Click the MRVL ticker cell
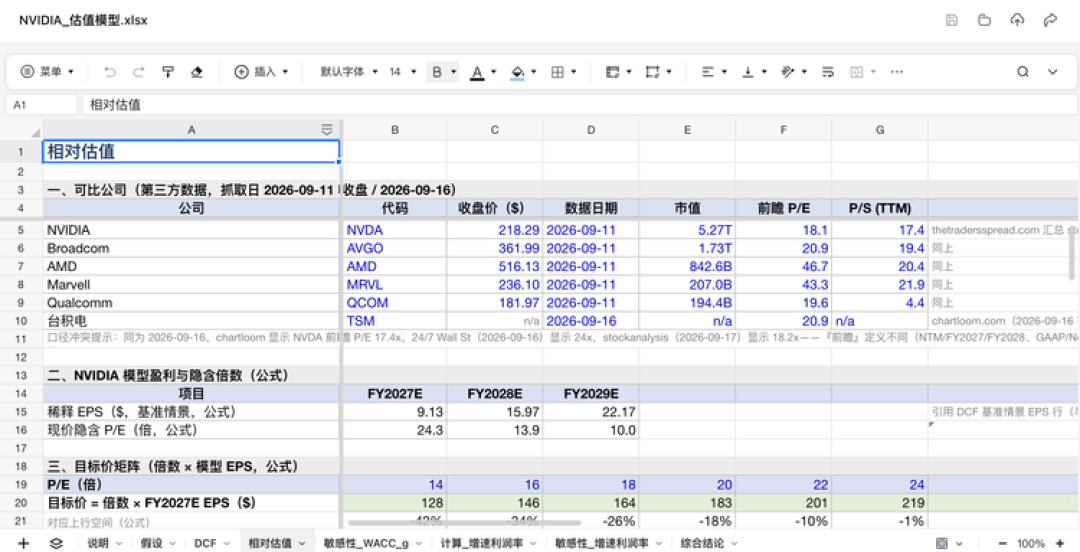This screenshot has height=552, width=1080. pos(395,285)
